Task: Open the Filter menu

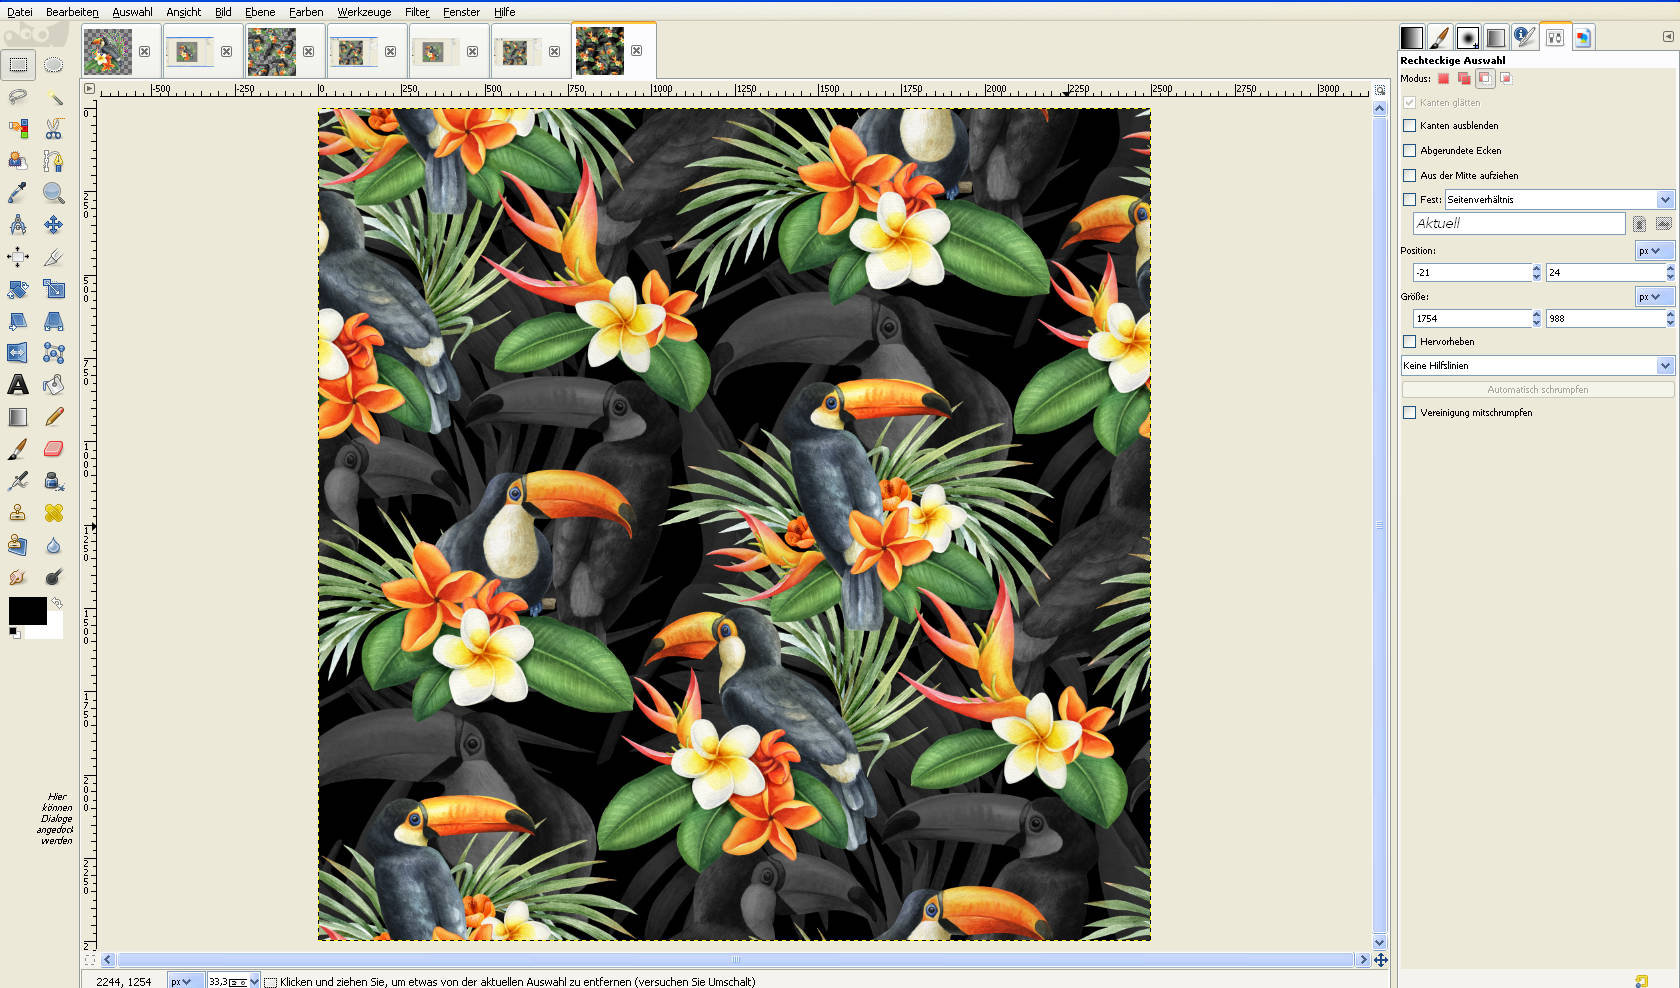Action: (x=417, y=12)
